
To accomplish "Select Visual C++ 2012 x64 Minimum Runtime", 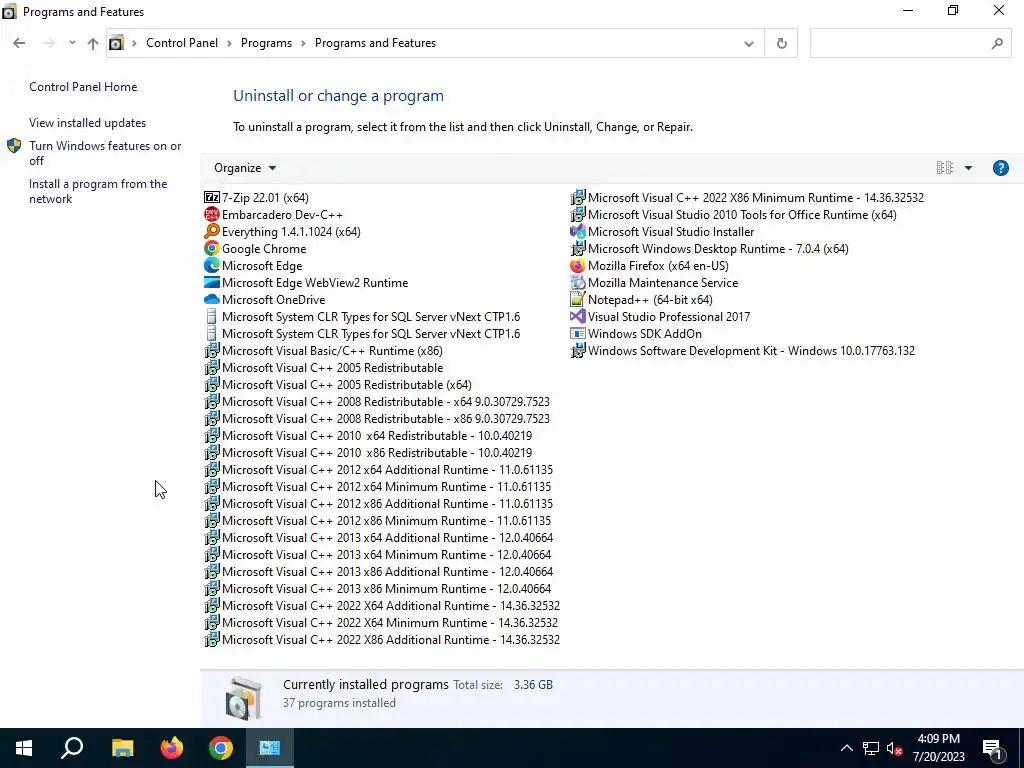I will click(378, 487).
